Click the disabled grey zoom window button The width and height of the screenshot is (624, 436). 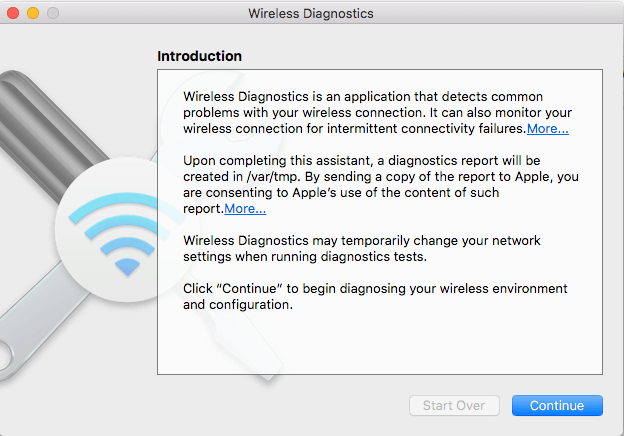[x=53, y=13]
